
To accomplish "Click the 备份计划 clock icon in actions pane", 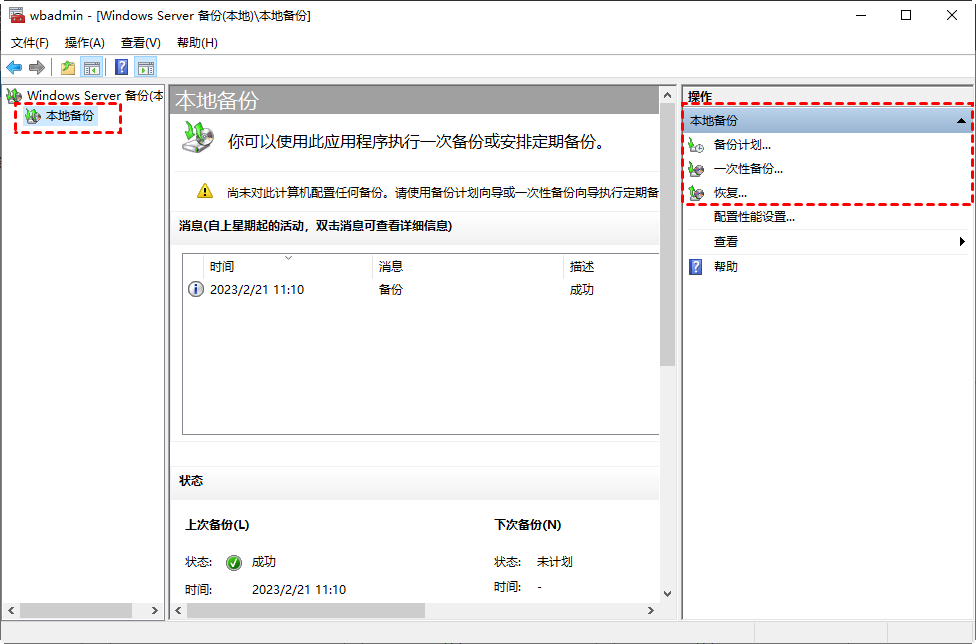I will tap(696, 145).
